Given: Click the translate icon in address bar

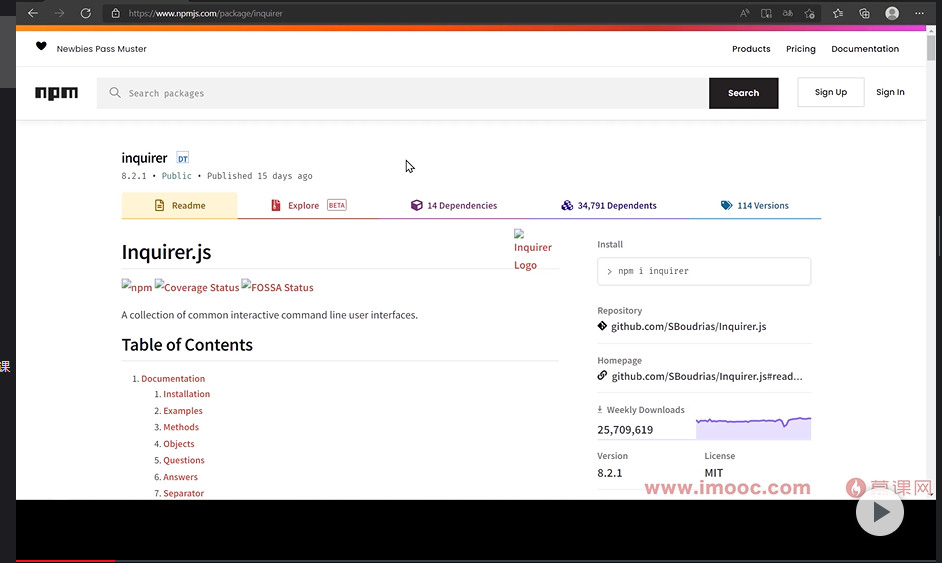Looking at the screenshot, I should coord(788,13).
